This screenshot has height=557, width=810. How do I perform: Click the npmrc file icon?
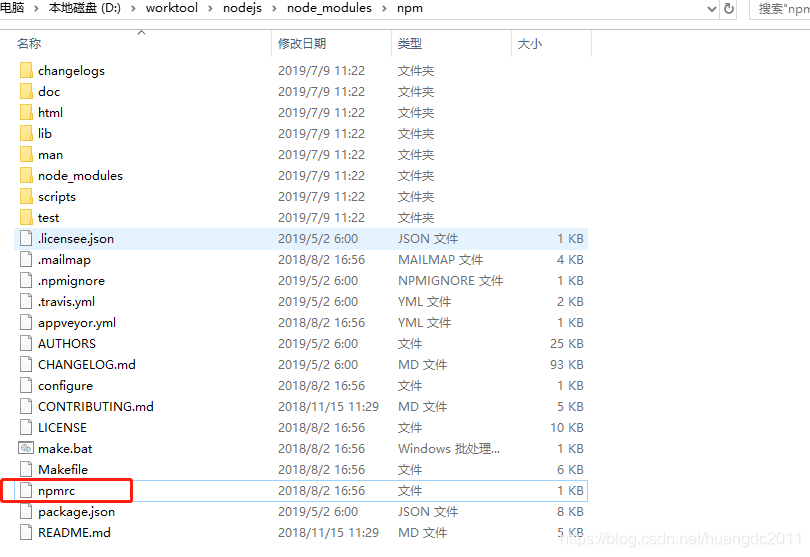tap(26, 490)
